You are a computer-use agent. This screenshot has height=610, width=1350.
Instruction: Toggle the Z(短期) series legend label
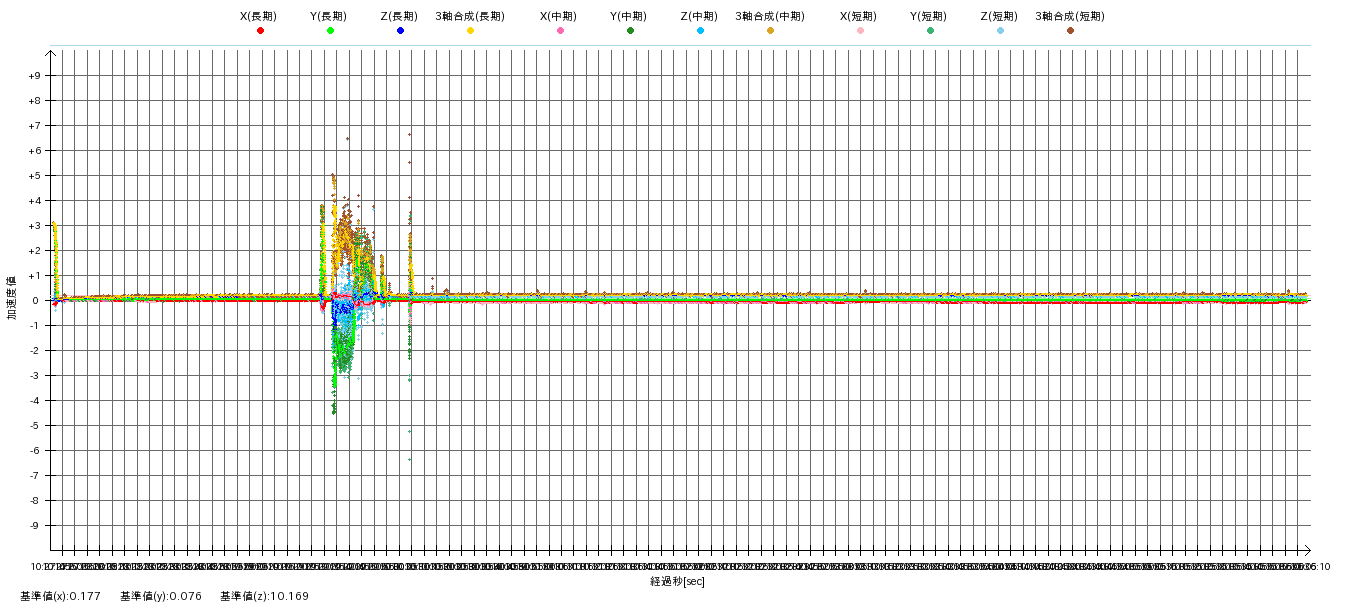pos(998,16)
